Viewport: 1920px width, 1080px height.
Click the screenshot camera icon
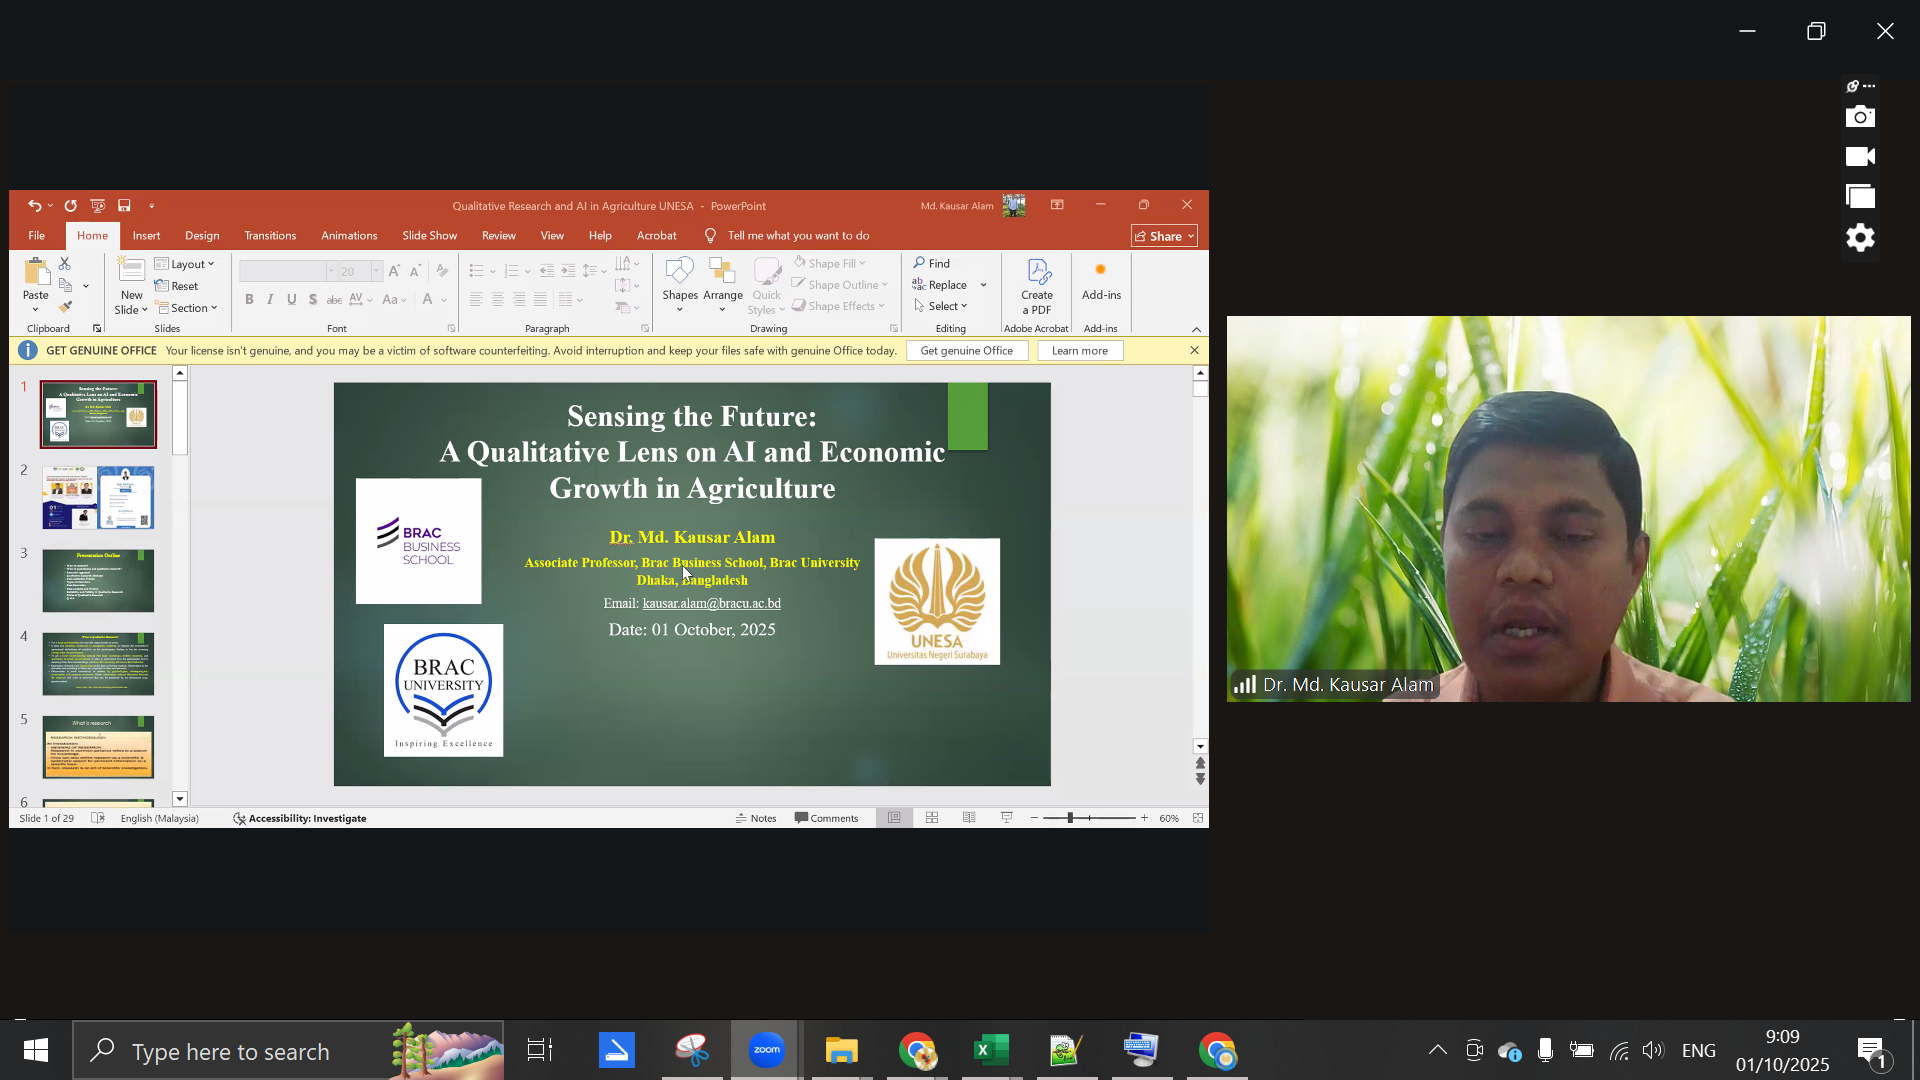tap(1860, 117)
